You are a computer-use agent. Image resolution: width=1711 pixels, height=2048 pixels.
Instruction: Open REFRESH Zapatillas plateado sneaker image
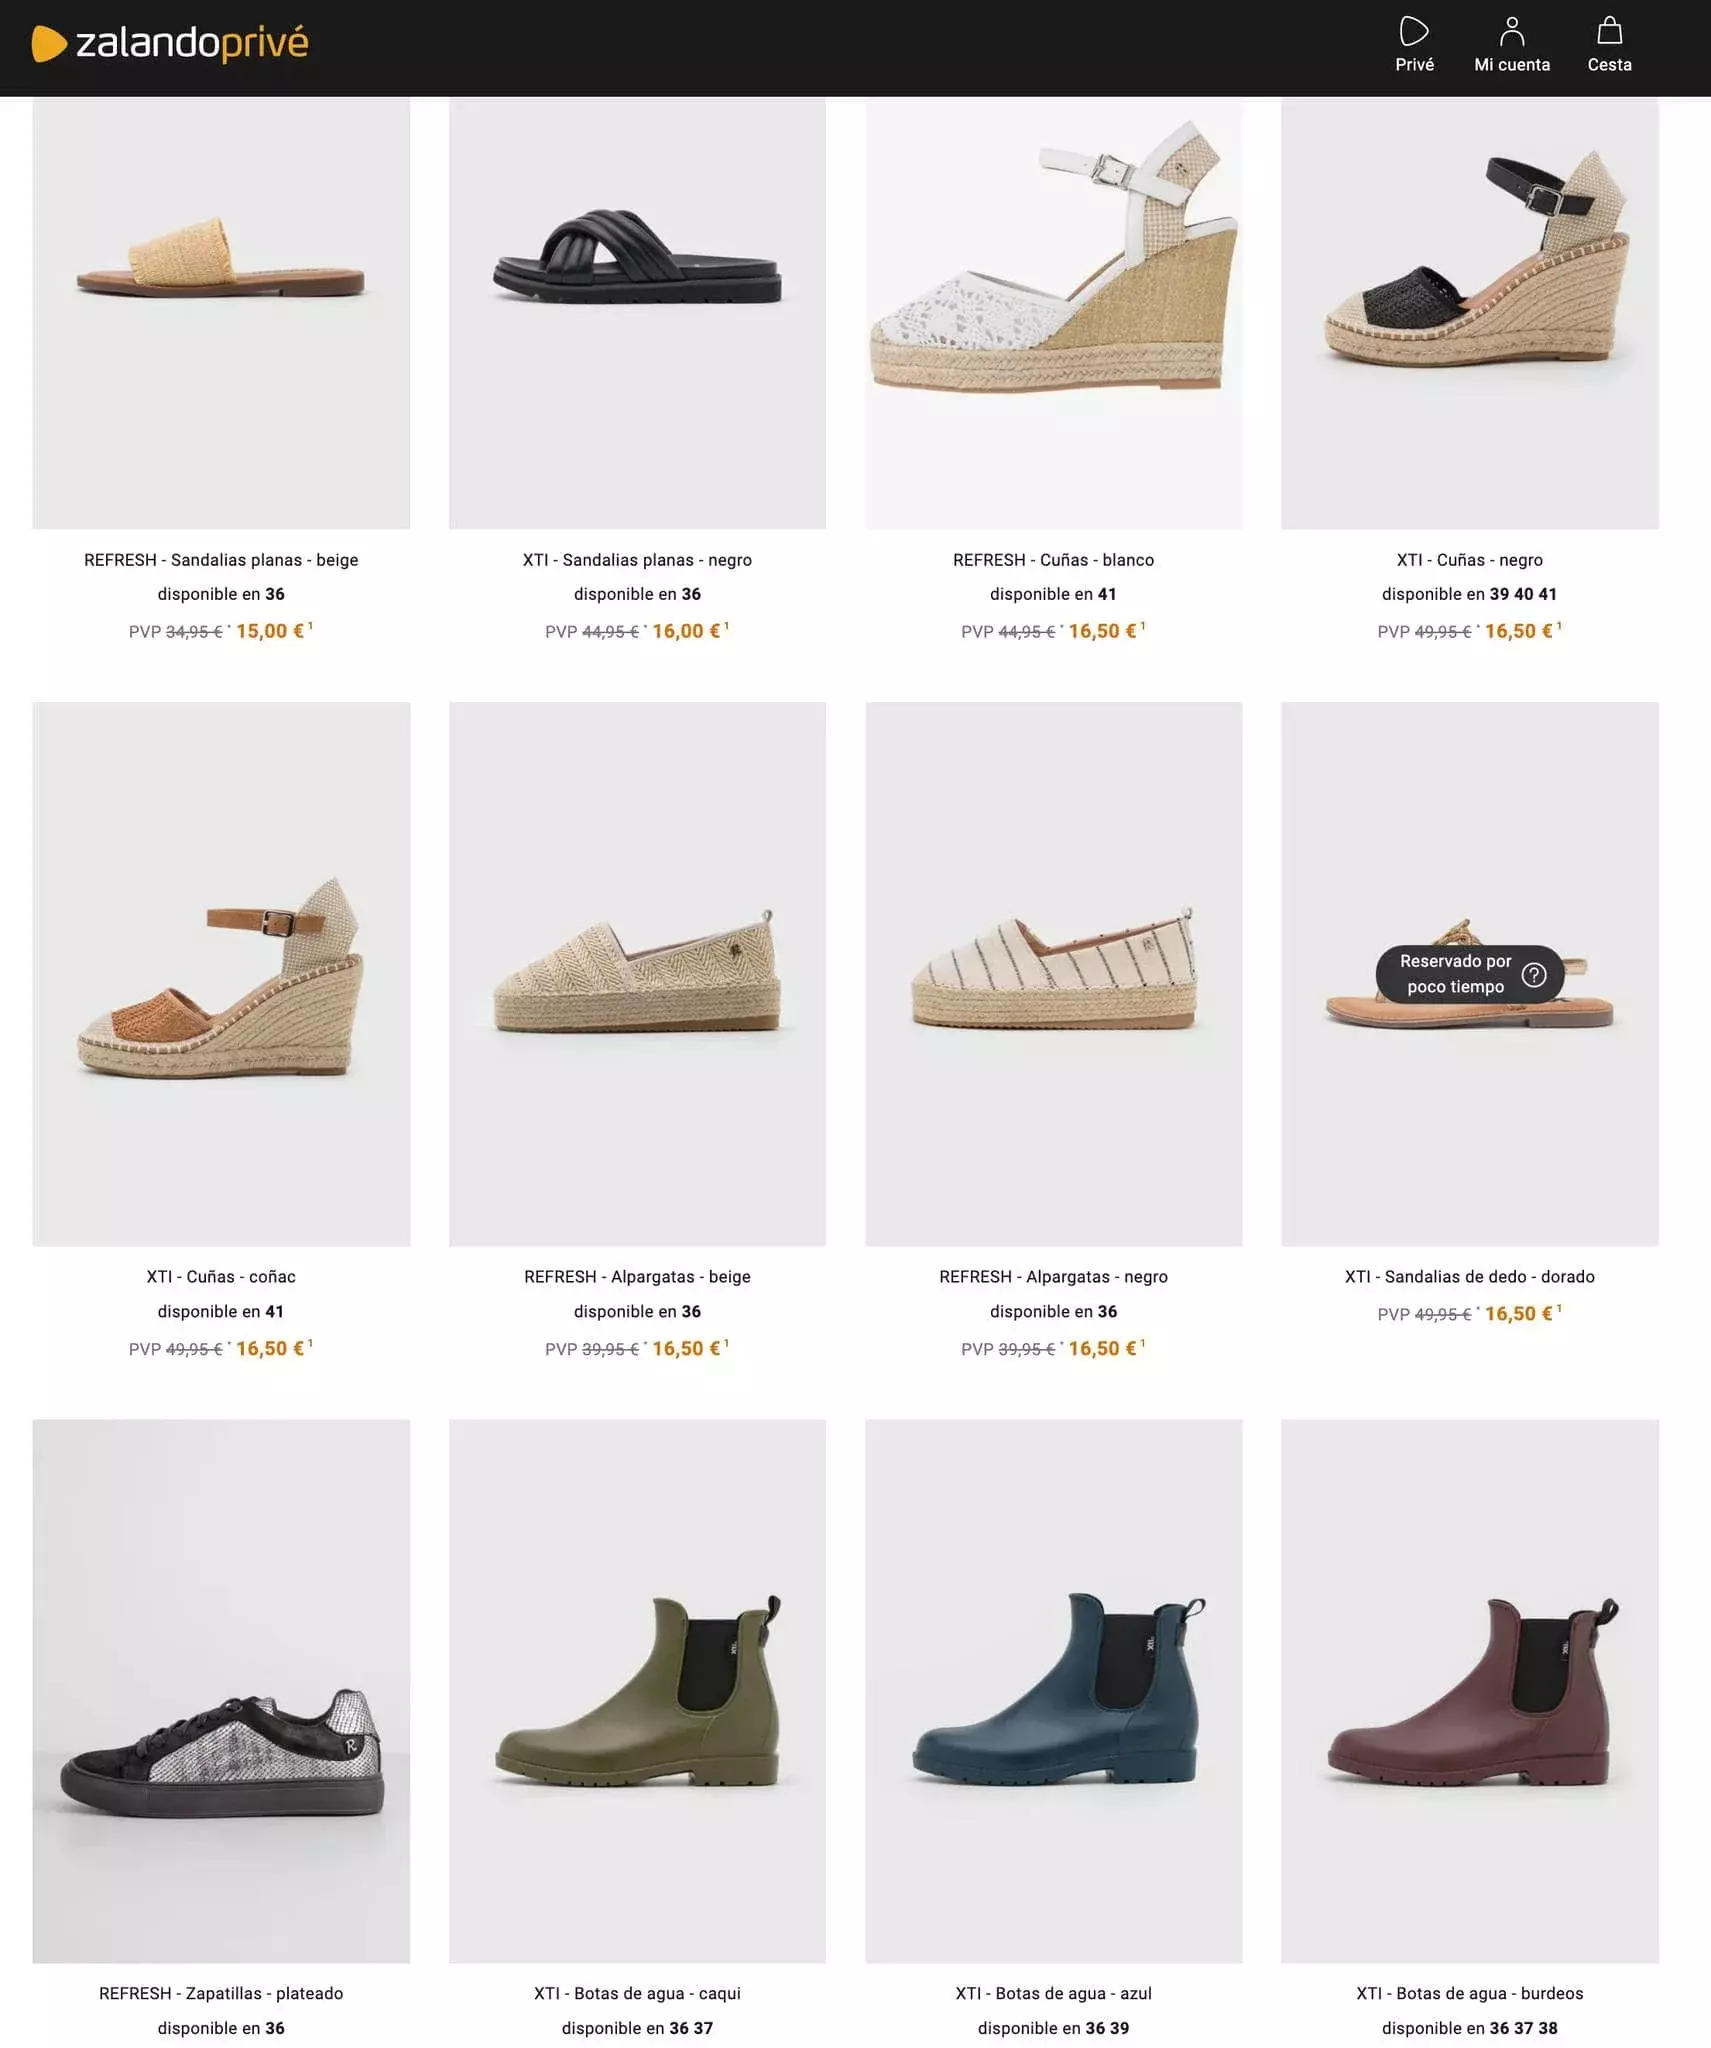point(221,1691)
